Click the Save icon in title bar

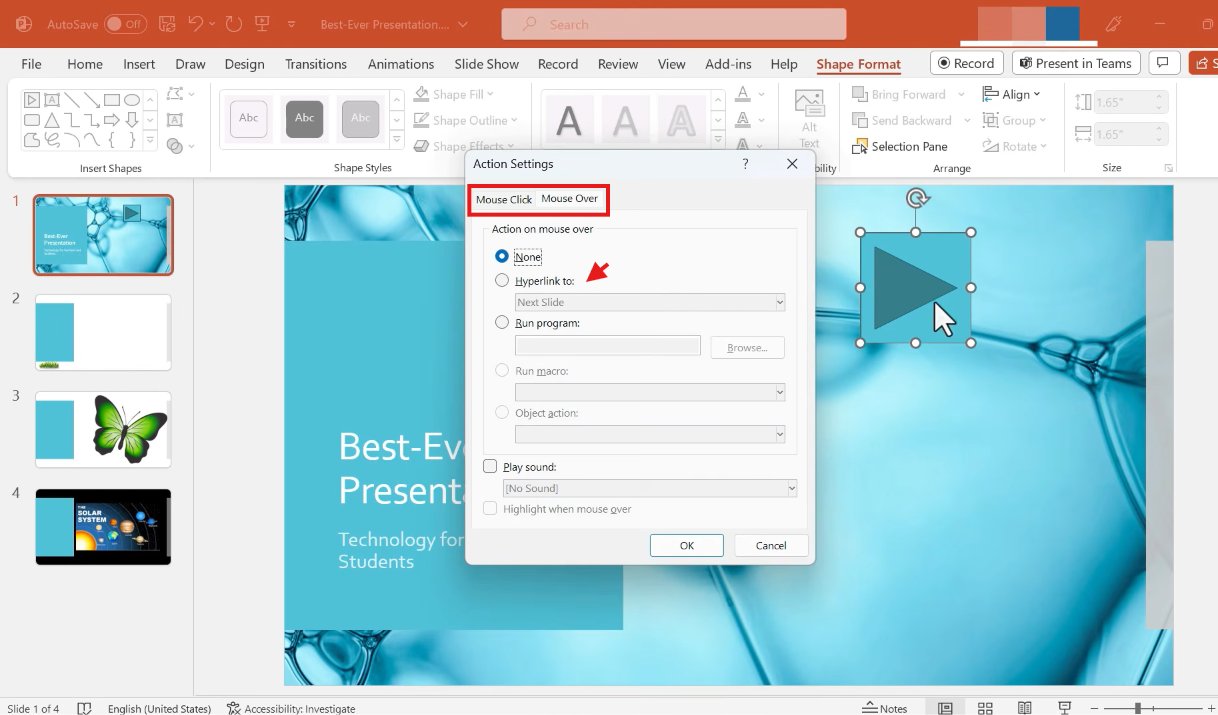point(168,23)
